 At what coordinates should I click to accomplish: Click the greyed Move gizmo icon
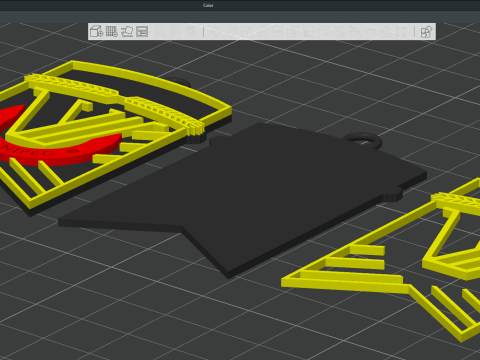point(215,32)
